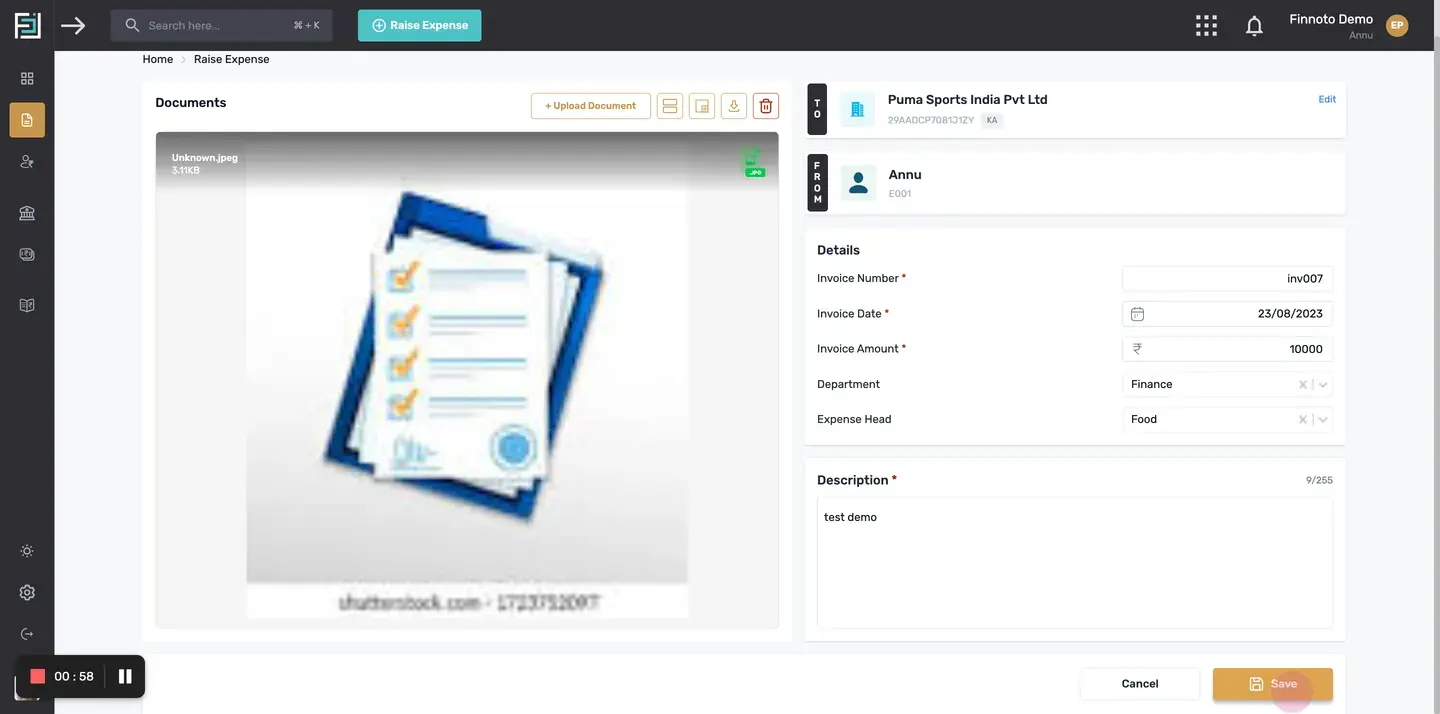This screenshot has height=714, width=1440.
Task: Open the dashboard grid icon in sidebar
Action: coord(27,78)
